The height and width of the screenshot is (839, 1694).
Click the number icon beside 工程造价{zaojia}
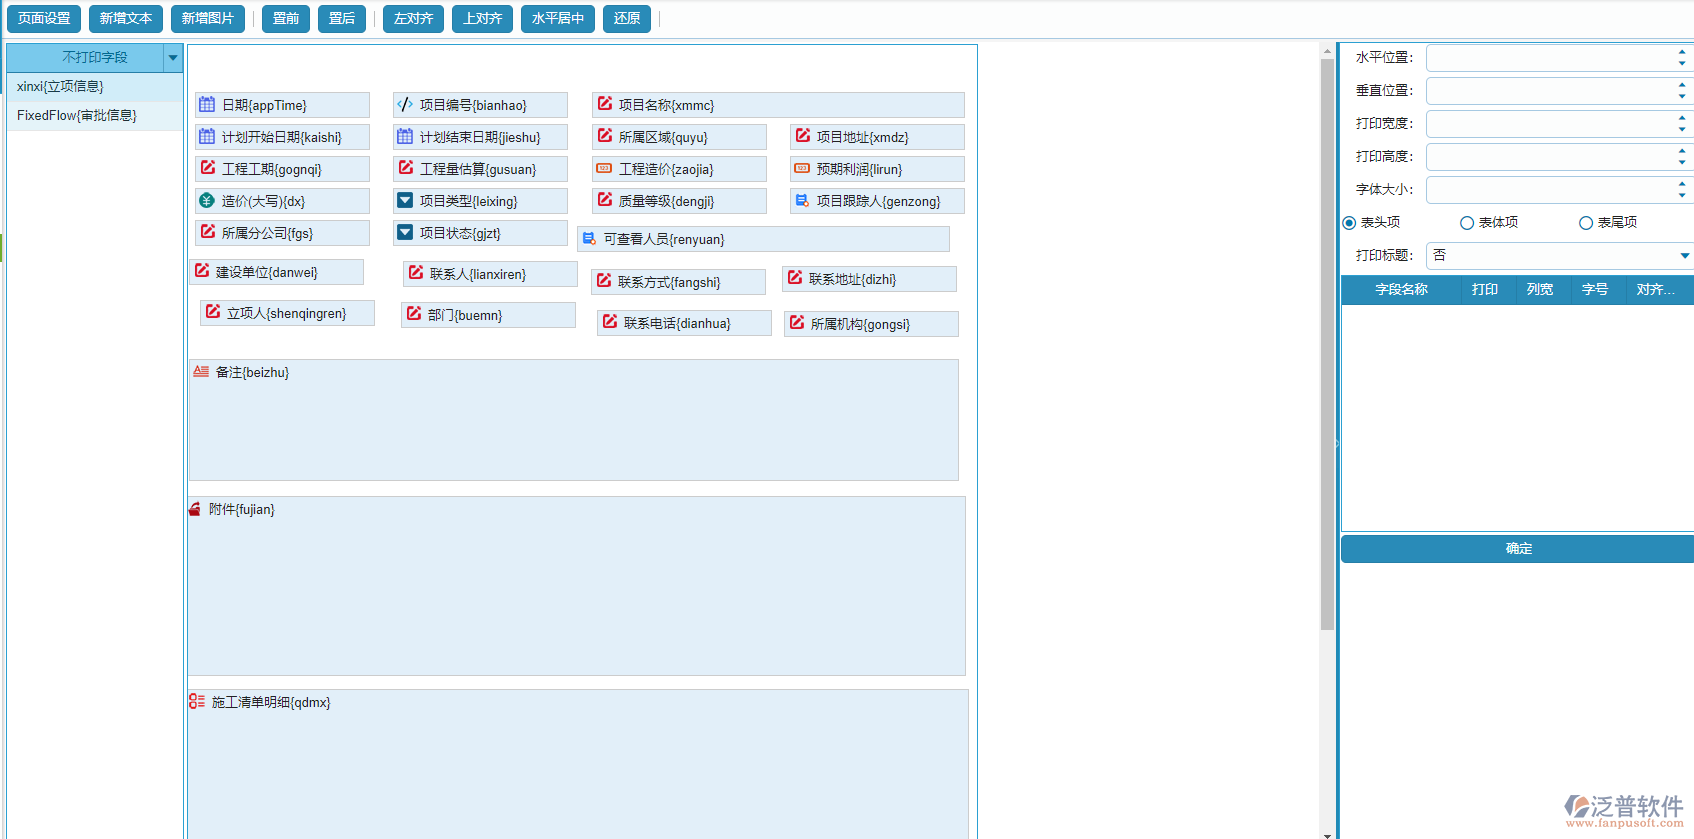604,168
